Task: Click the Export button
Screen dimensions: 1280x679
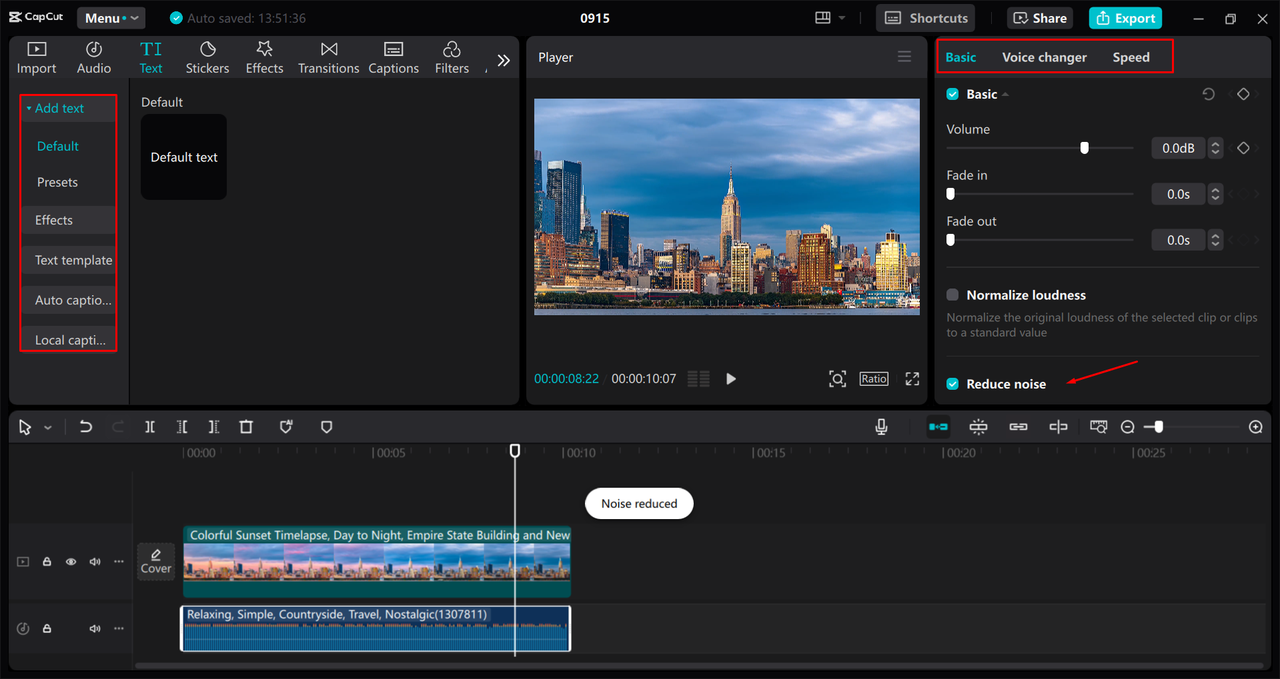Action: tap(1126, 18)
